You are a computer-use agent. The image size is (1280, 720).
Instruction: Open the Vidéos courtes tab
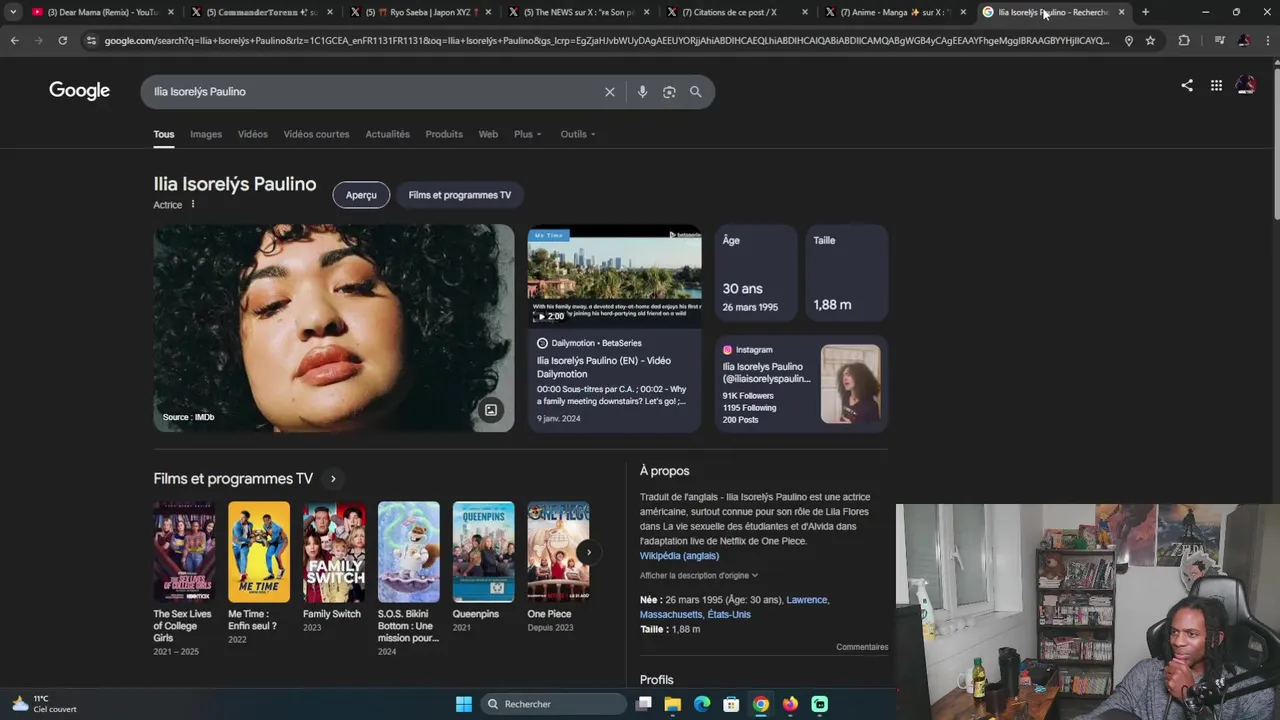(316, 134)
